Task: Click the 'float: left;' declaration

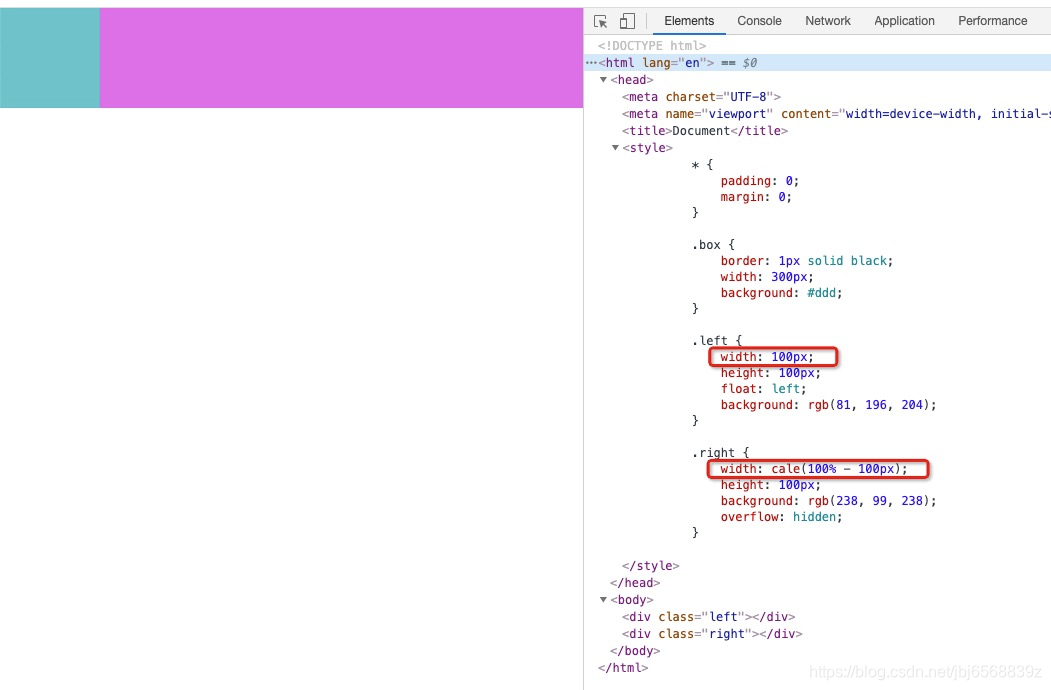Action: (763, 389)
